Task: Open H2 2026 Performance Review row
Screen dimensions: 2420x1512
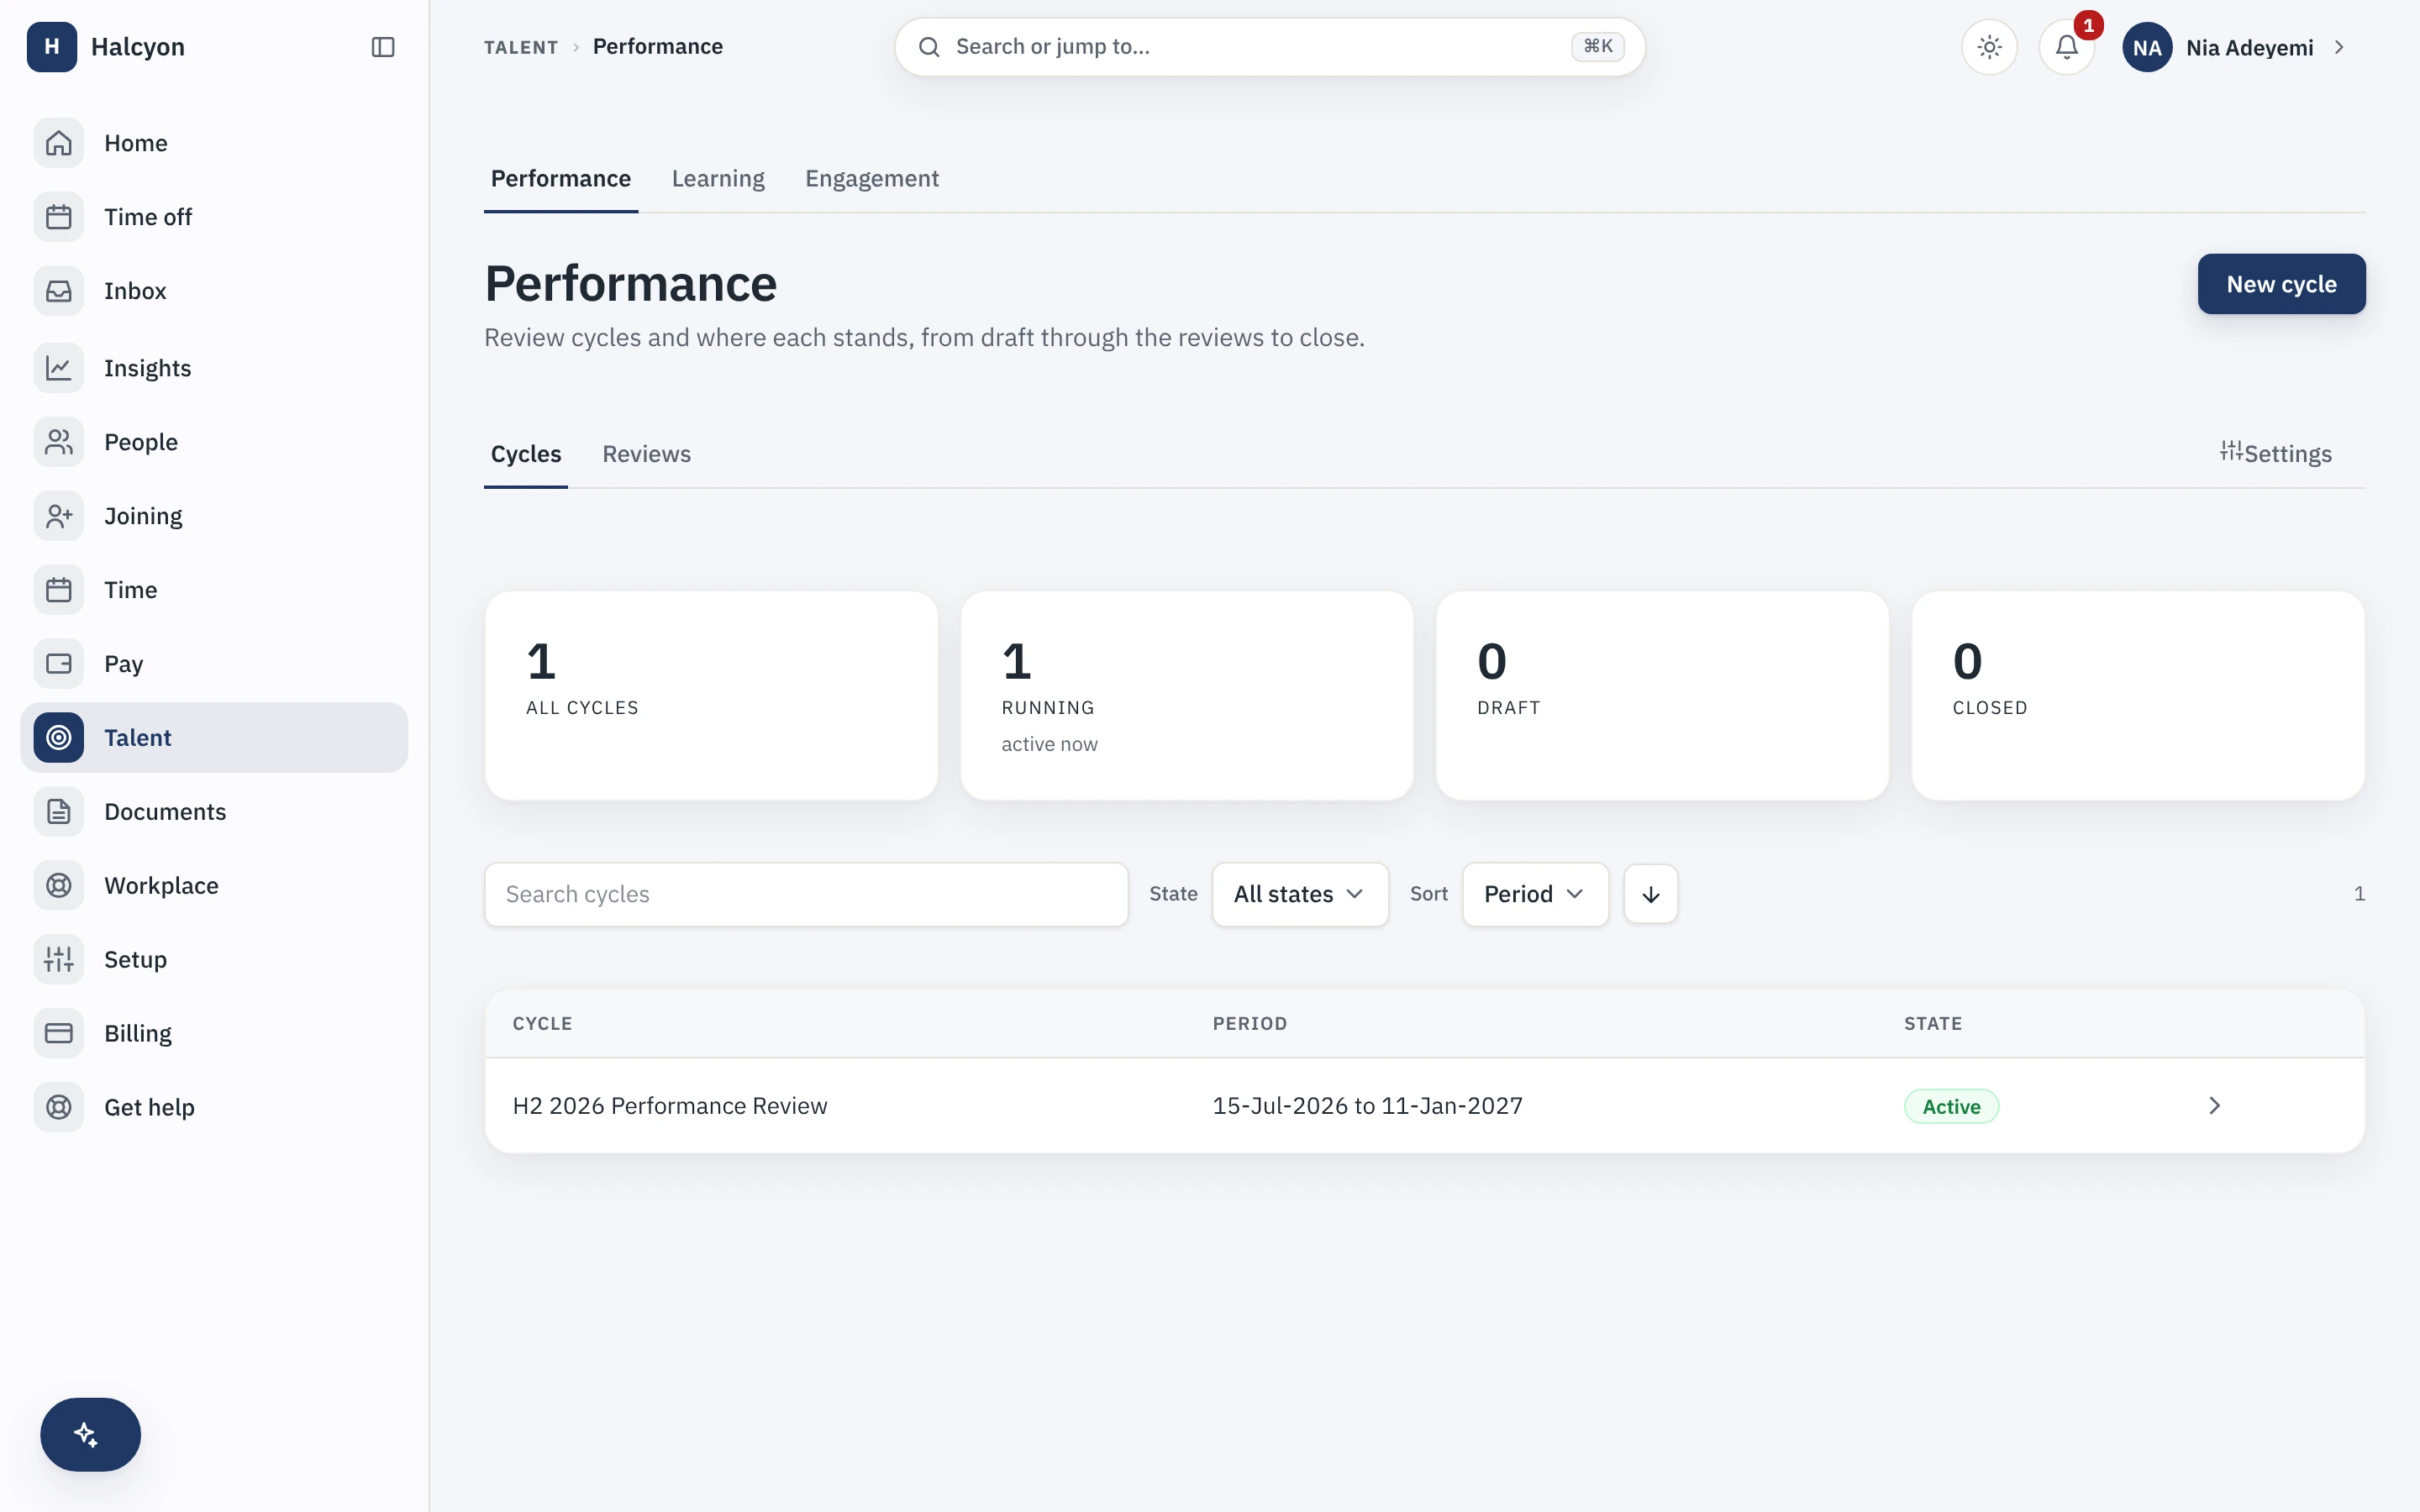Action: [x=1425, y=1106]
